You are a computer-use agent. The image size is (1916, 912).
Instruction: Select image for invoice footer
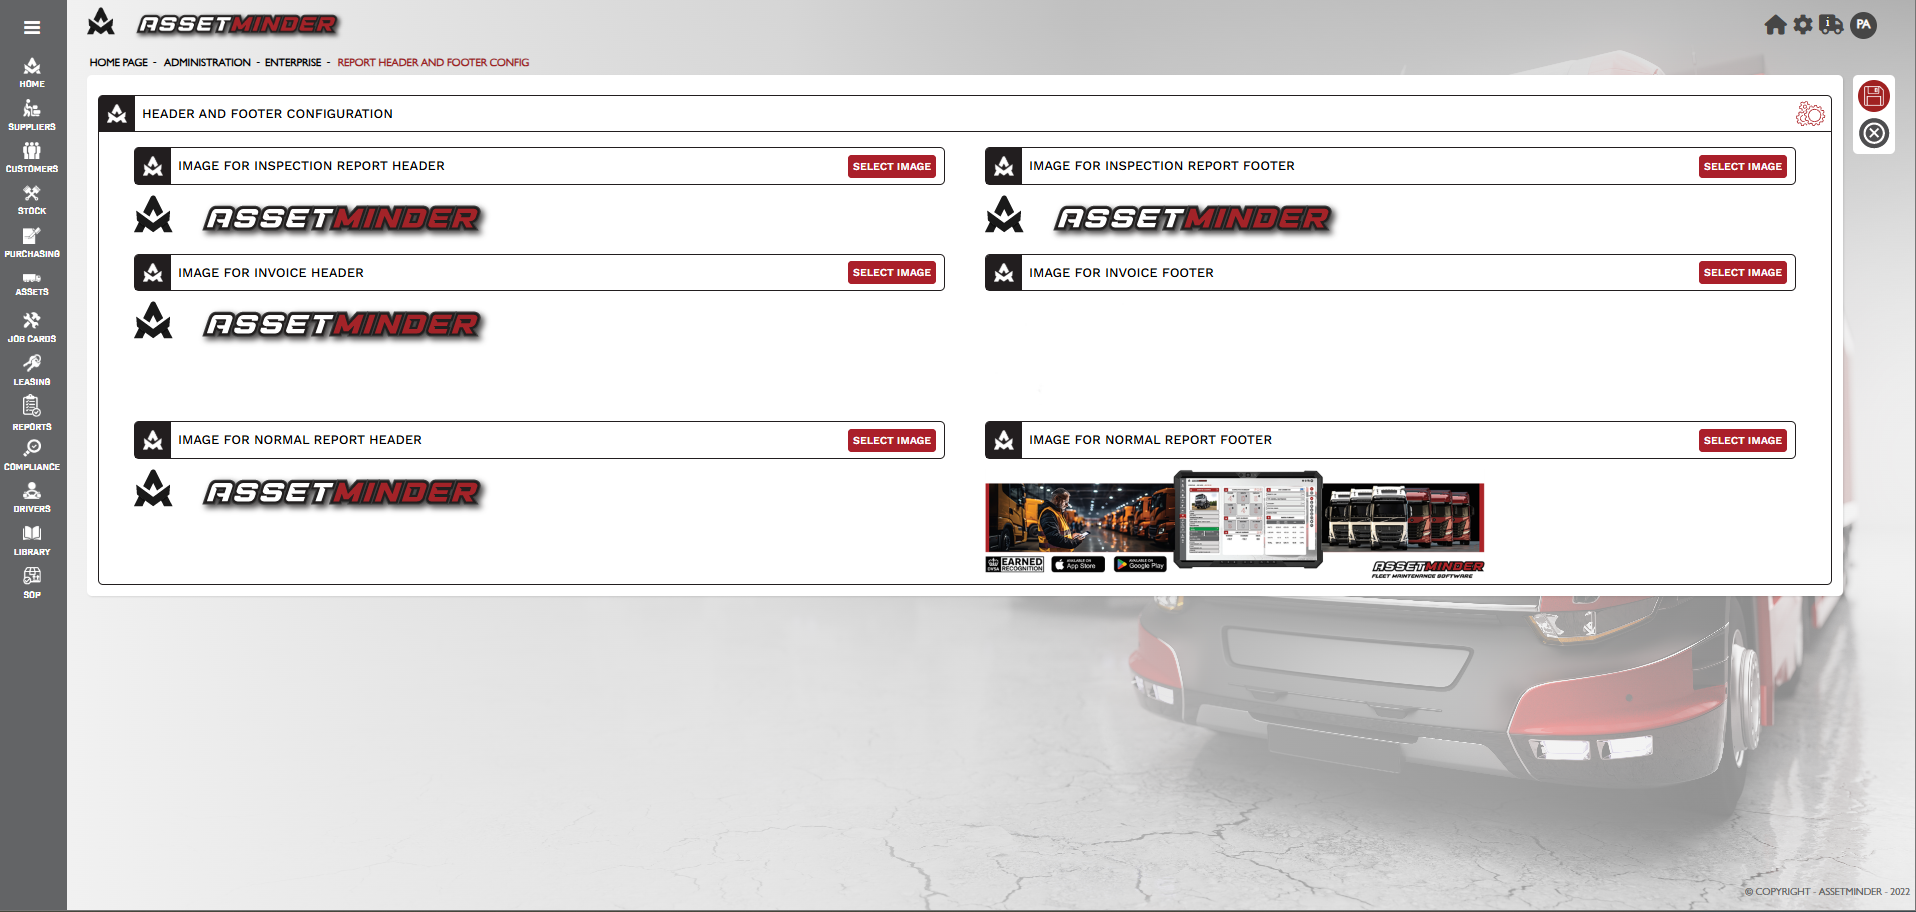(x=1742, y=272)
